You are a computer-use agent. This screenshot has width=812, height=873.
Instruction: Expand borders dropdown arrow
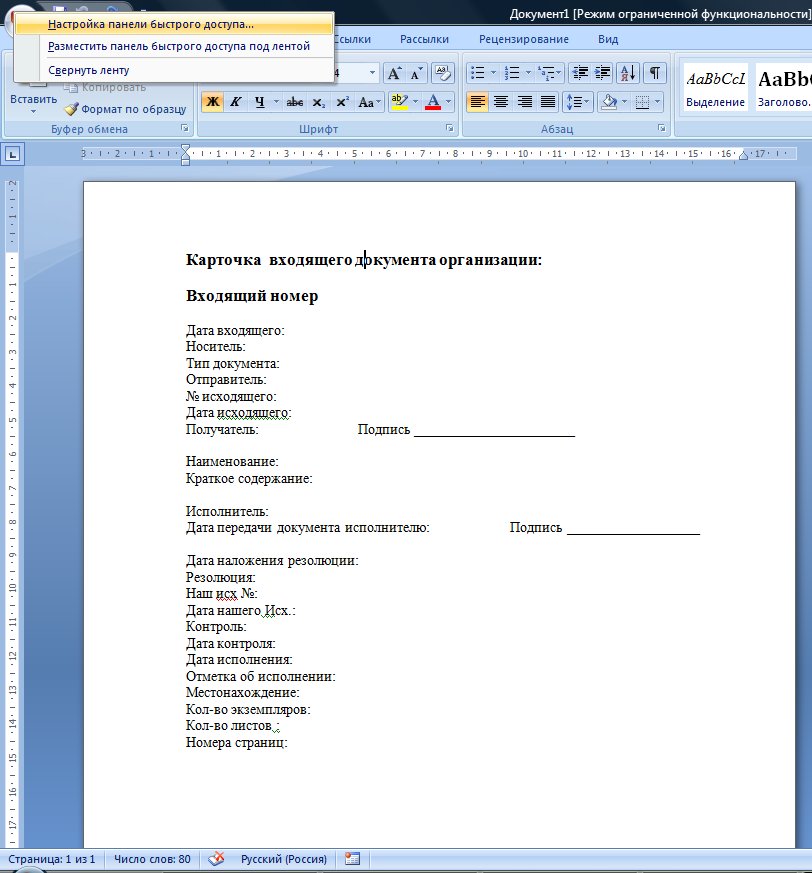[658, 102]
